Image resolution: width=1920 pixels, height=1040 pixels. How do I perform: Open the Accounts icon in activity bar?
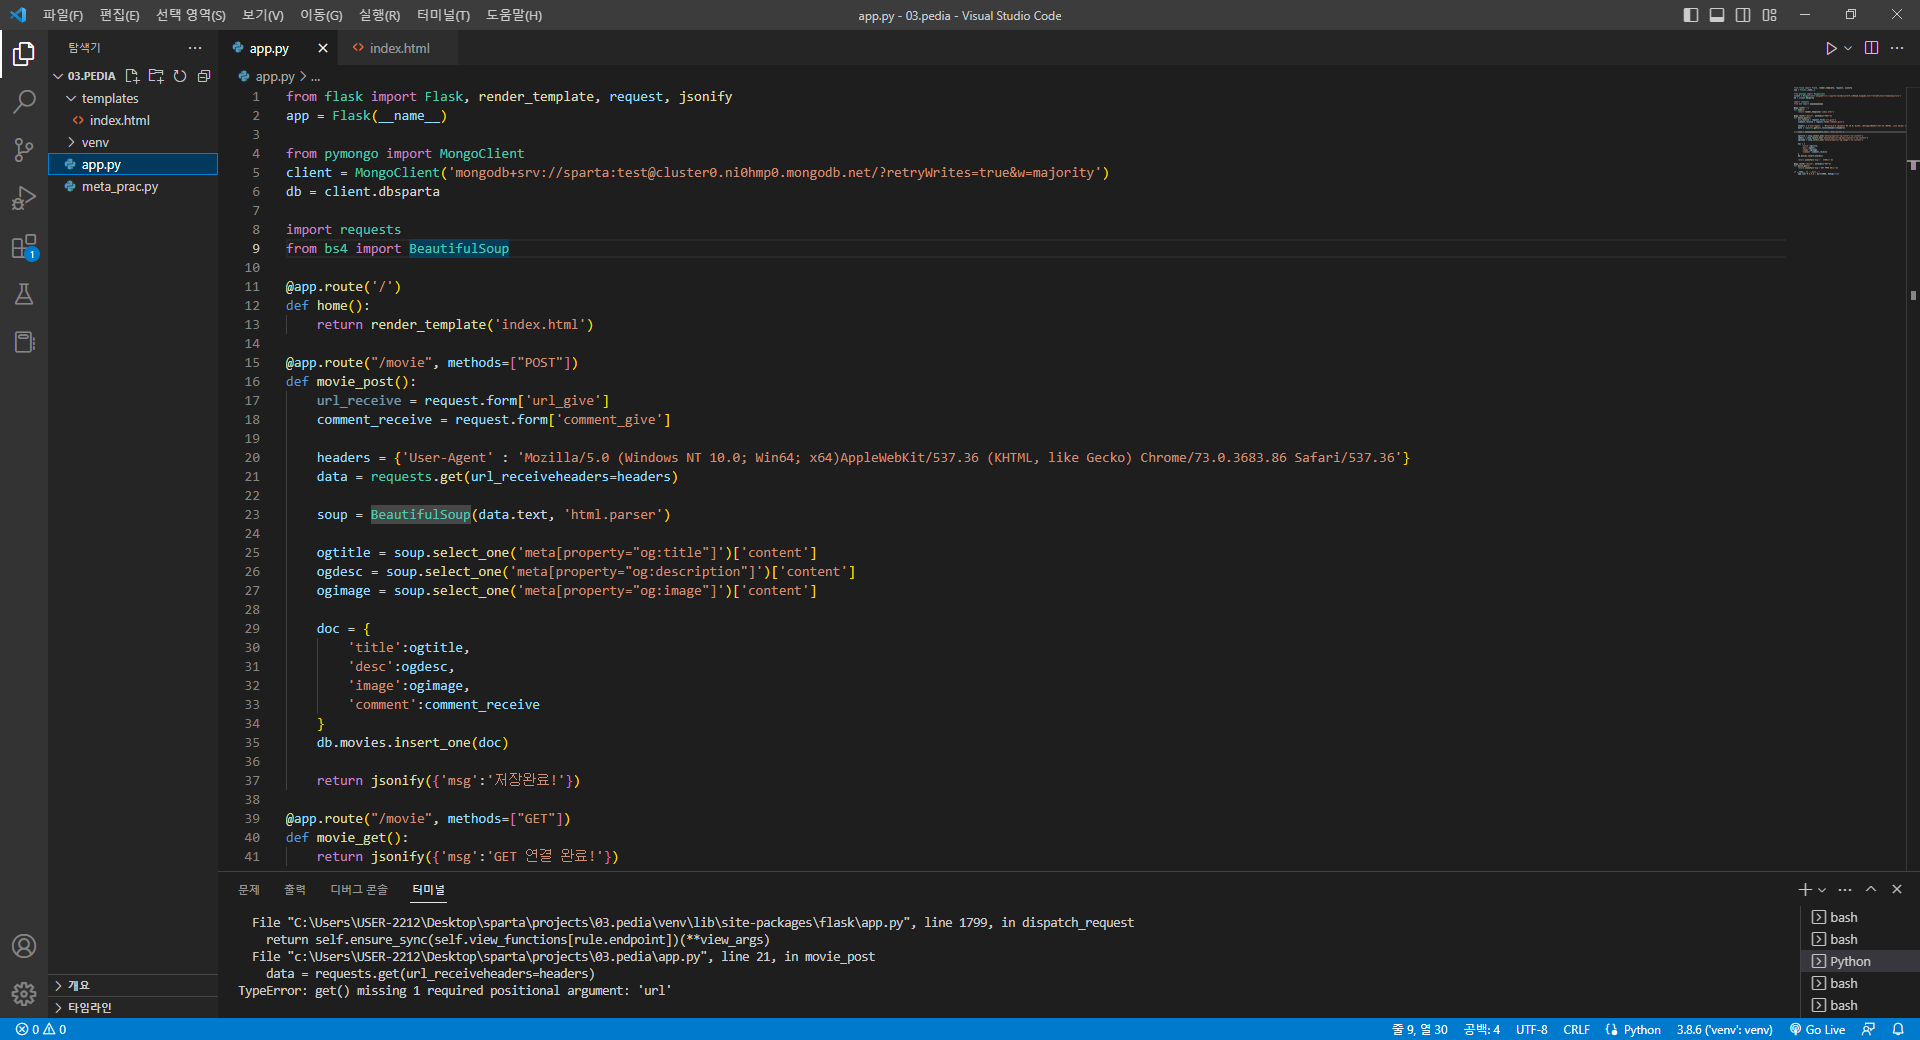pos(24,946)
